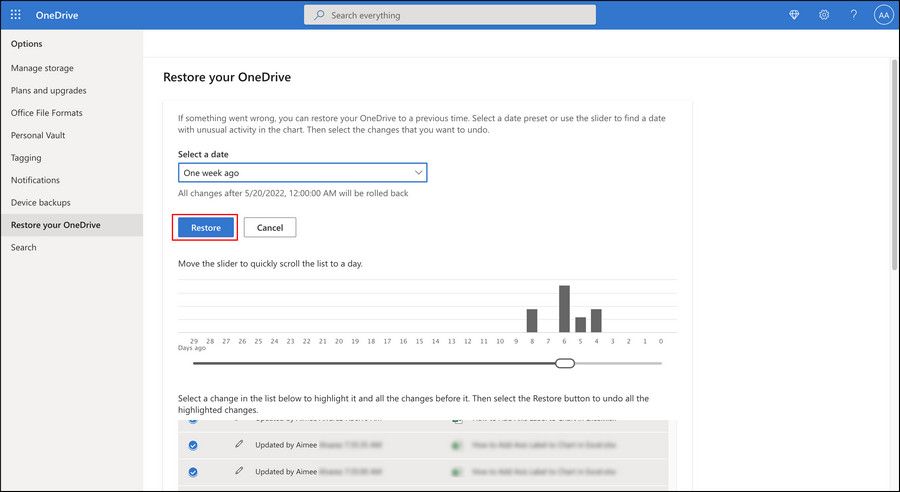Click the Search everything field
Image resolution: width=900 pixels, height=492 pixels.
450,16
